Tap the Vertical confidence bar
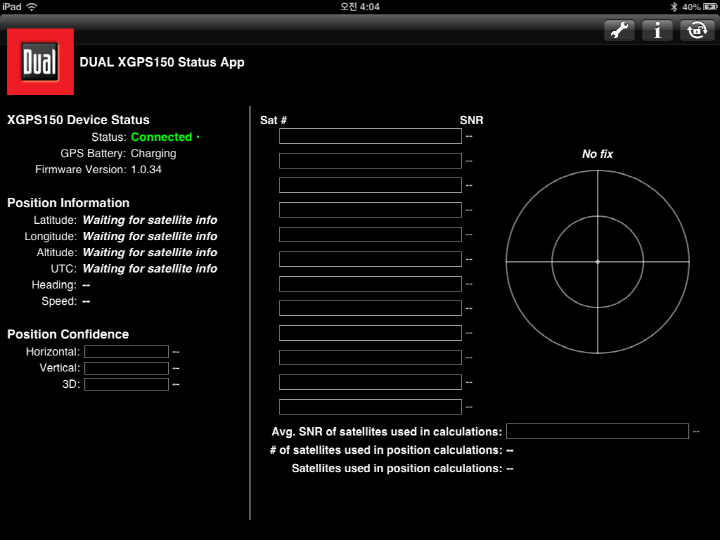The height and width of the screenshot is (540, 720). 126,368
